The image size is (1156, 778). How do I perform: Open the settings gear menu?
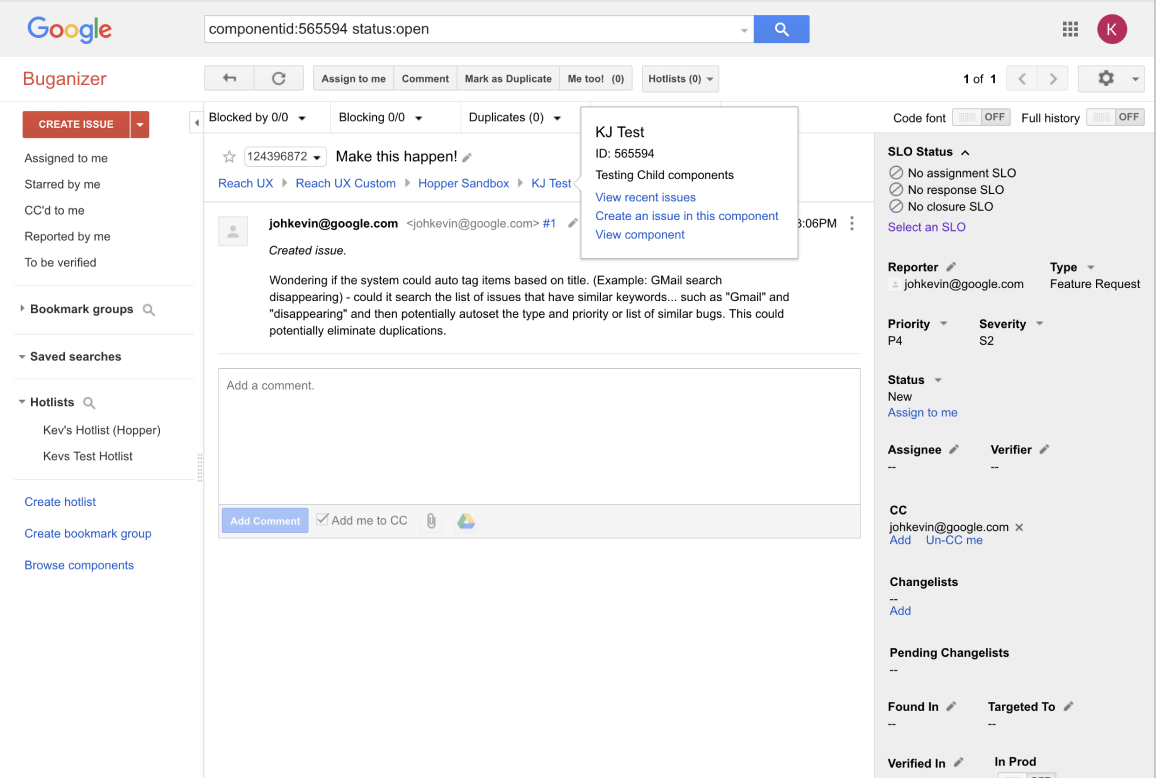click(x=1106, y=79)
